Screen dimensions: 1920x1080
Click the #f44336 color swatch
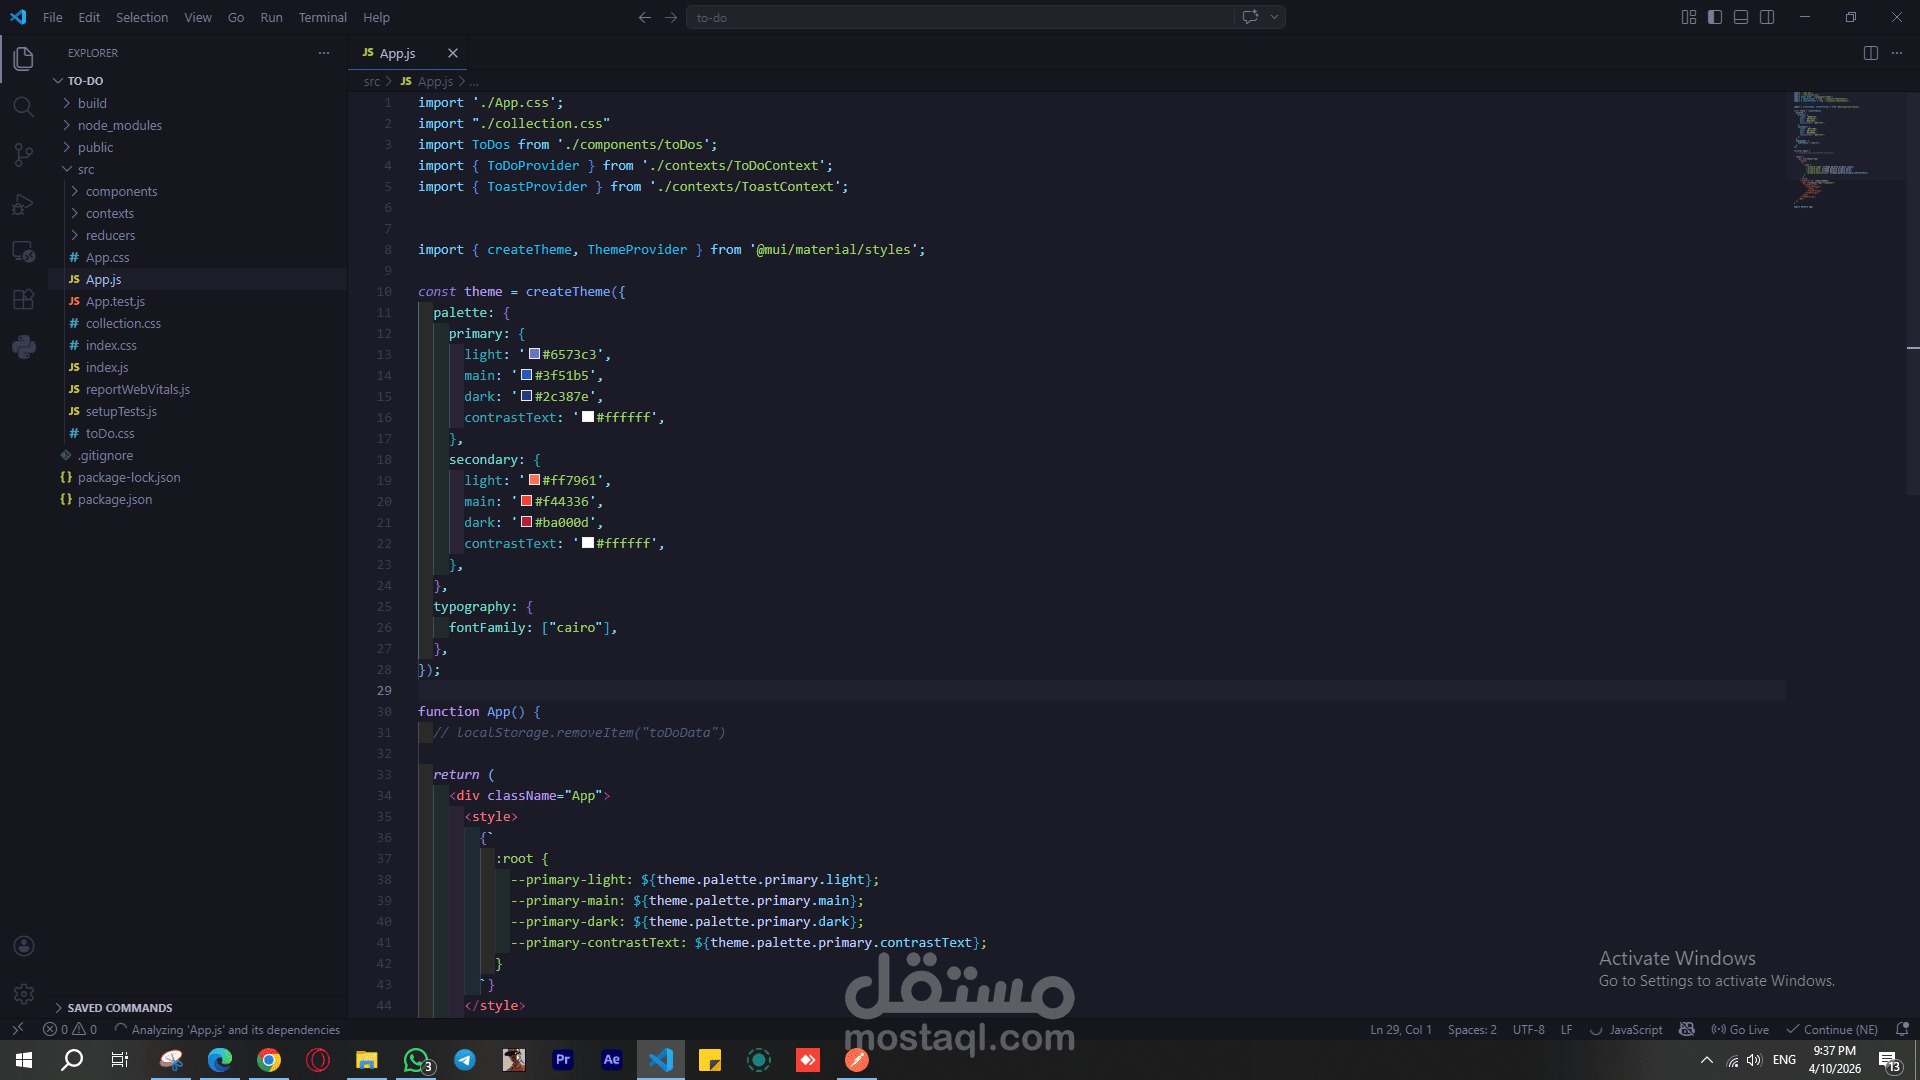(526, 501)
